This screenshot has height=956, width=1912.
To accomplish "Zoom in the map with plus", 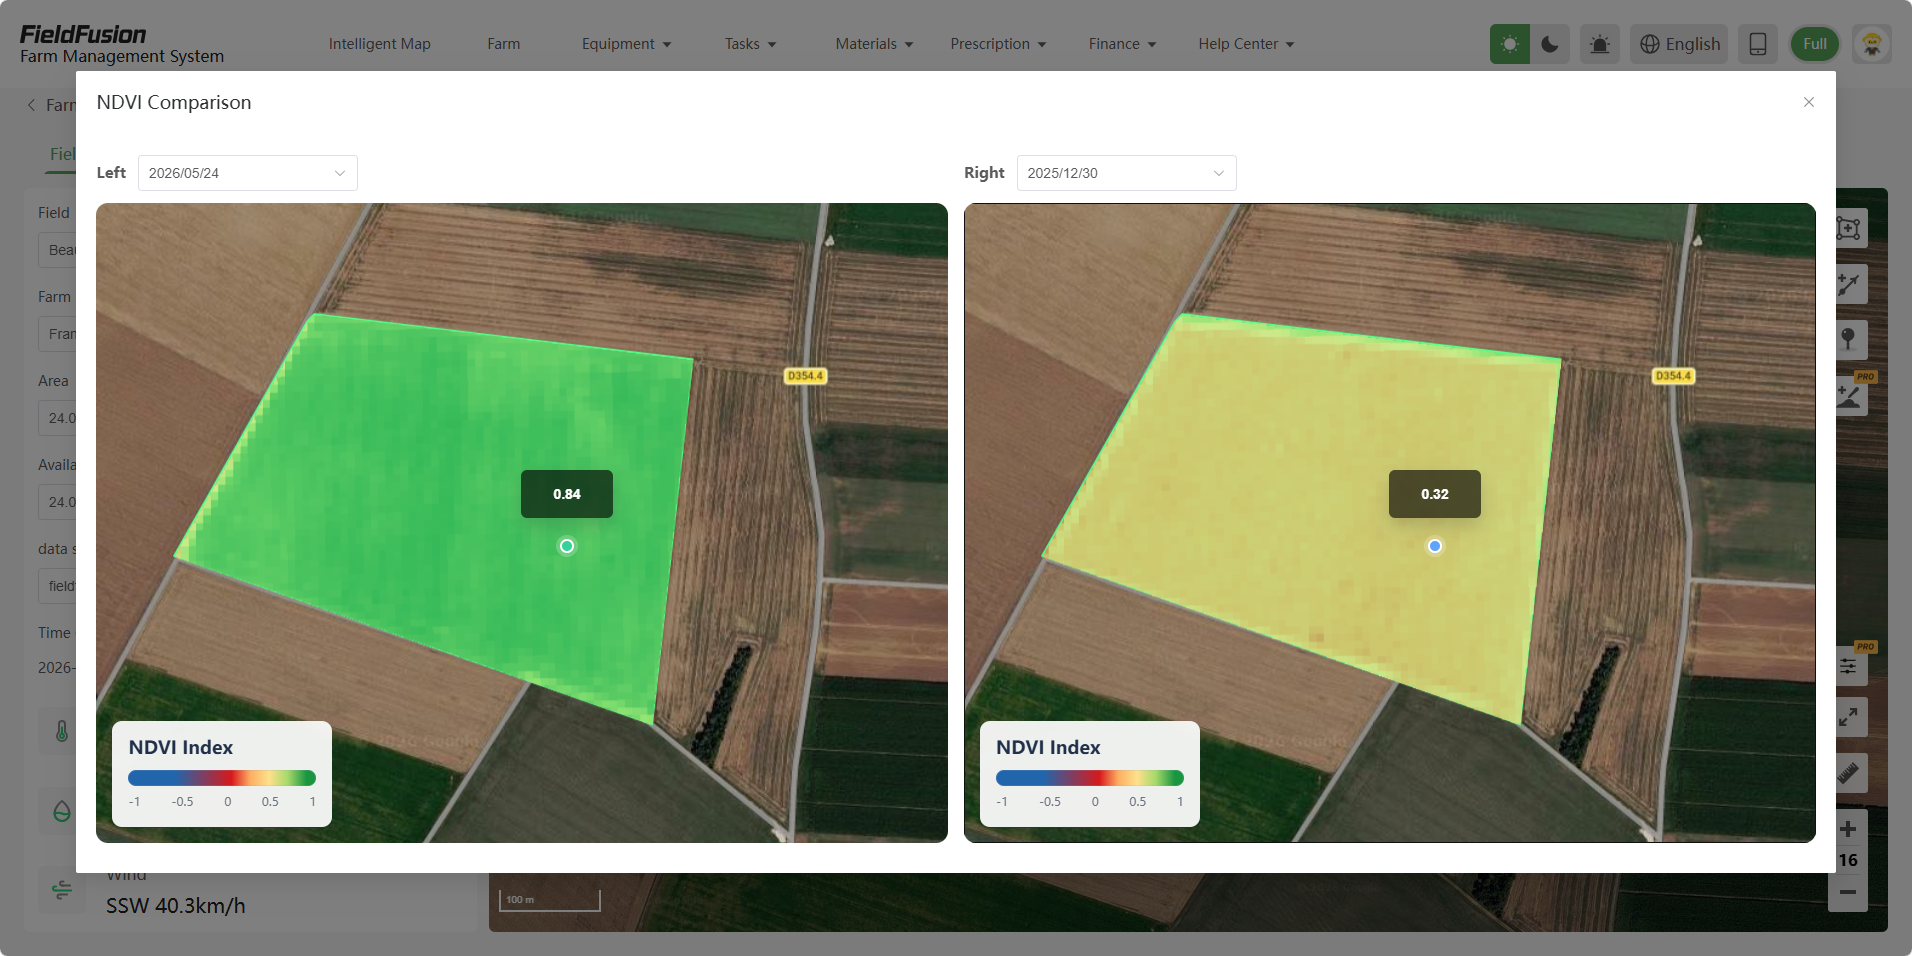I will [1848, 829].
